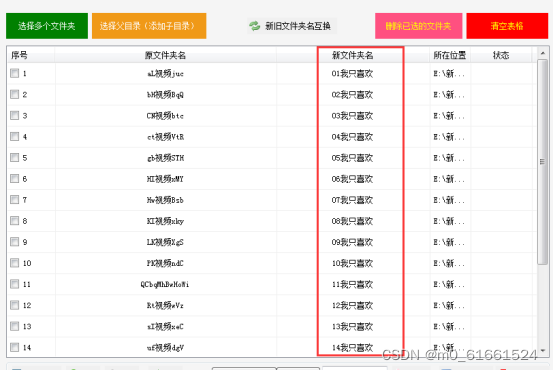Tick the checkbox for row 6
The height and width of the screenshot is (371, 553).
[14, 179]
